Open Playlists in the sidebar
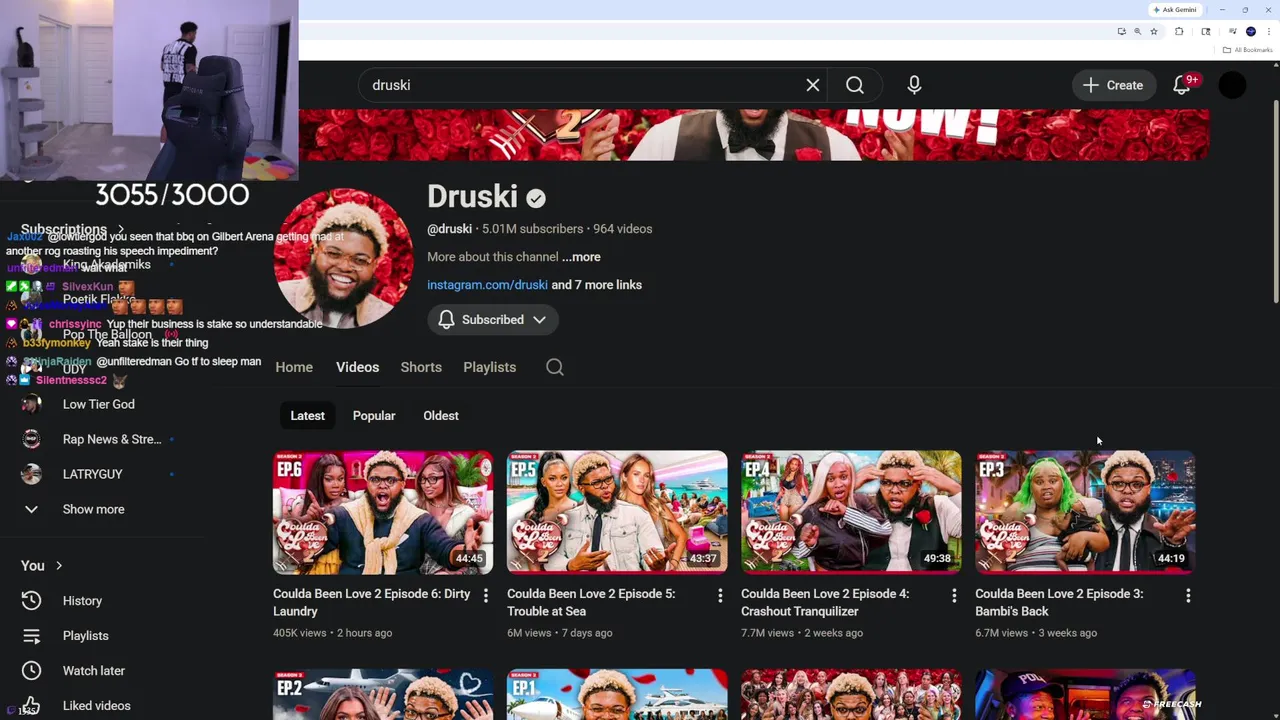This screenshot has height=720, width=1280. coord(85,636)
